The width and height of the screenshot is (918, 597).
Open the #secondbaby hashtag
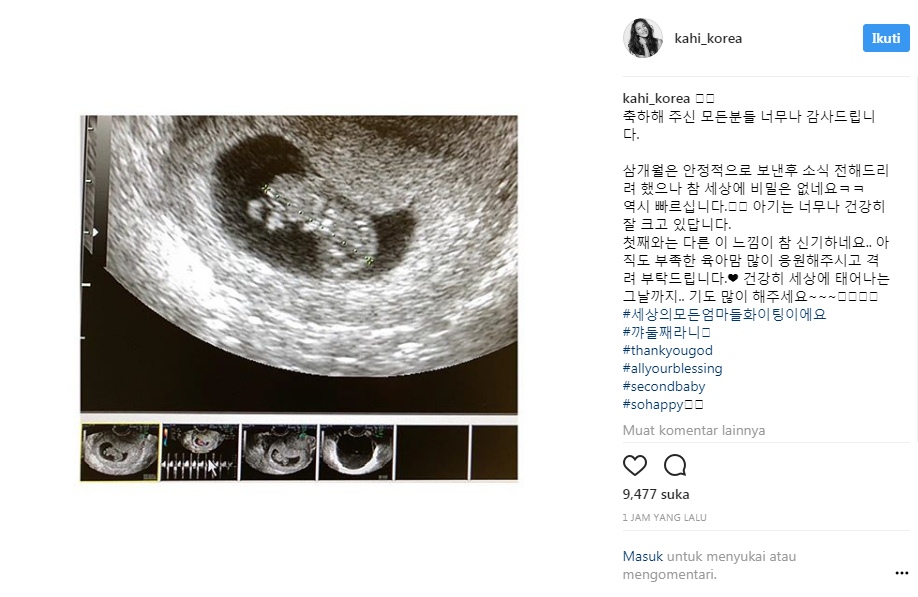pos(663,386)
